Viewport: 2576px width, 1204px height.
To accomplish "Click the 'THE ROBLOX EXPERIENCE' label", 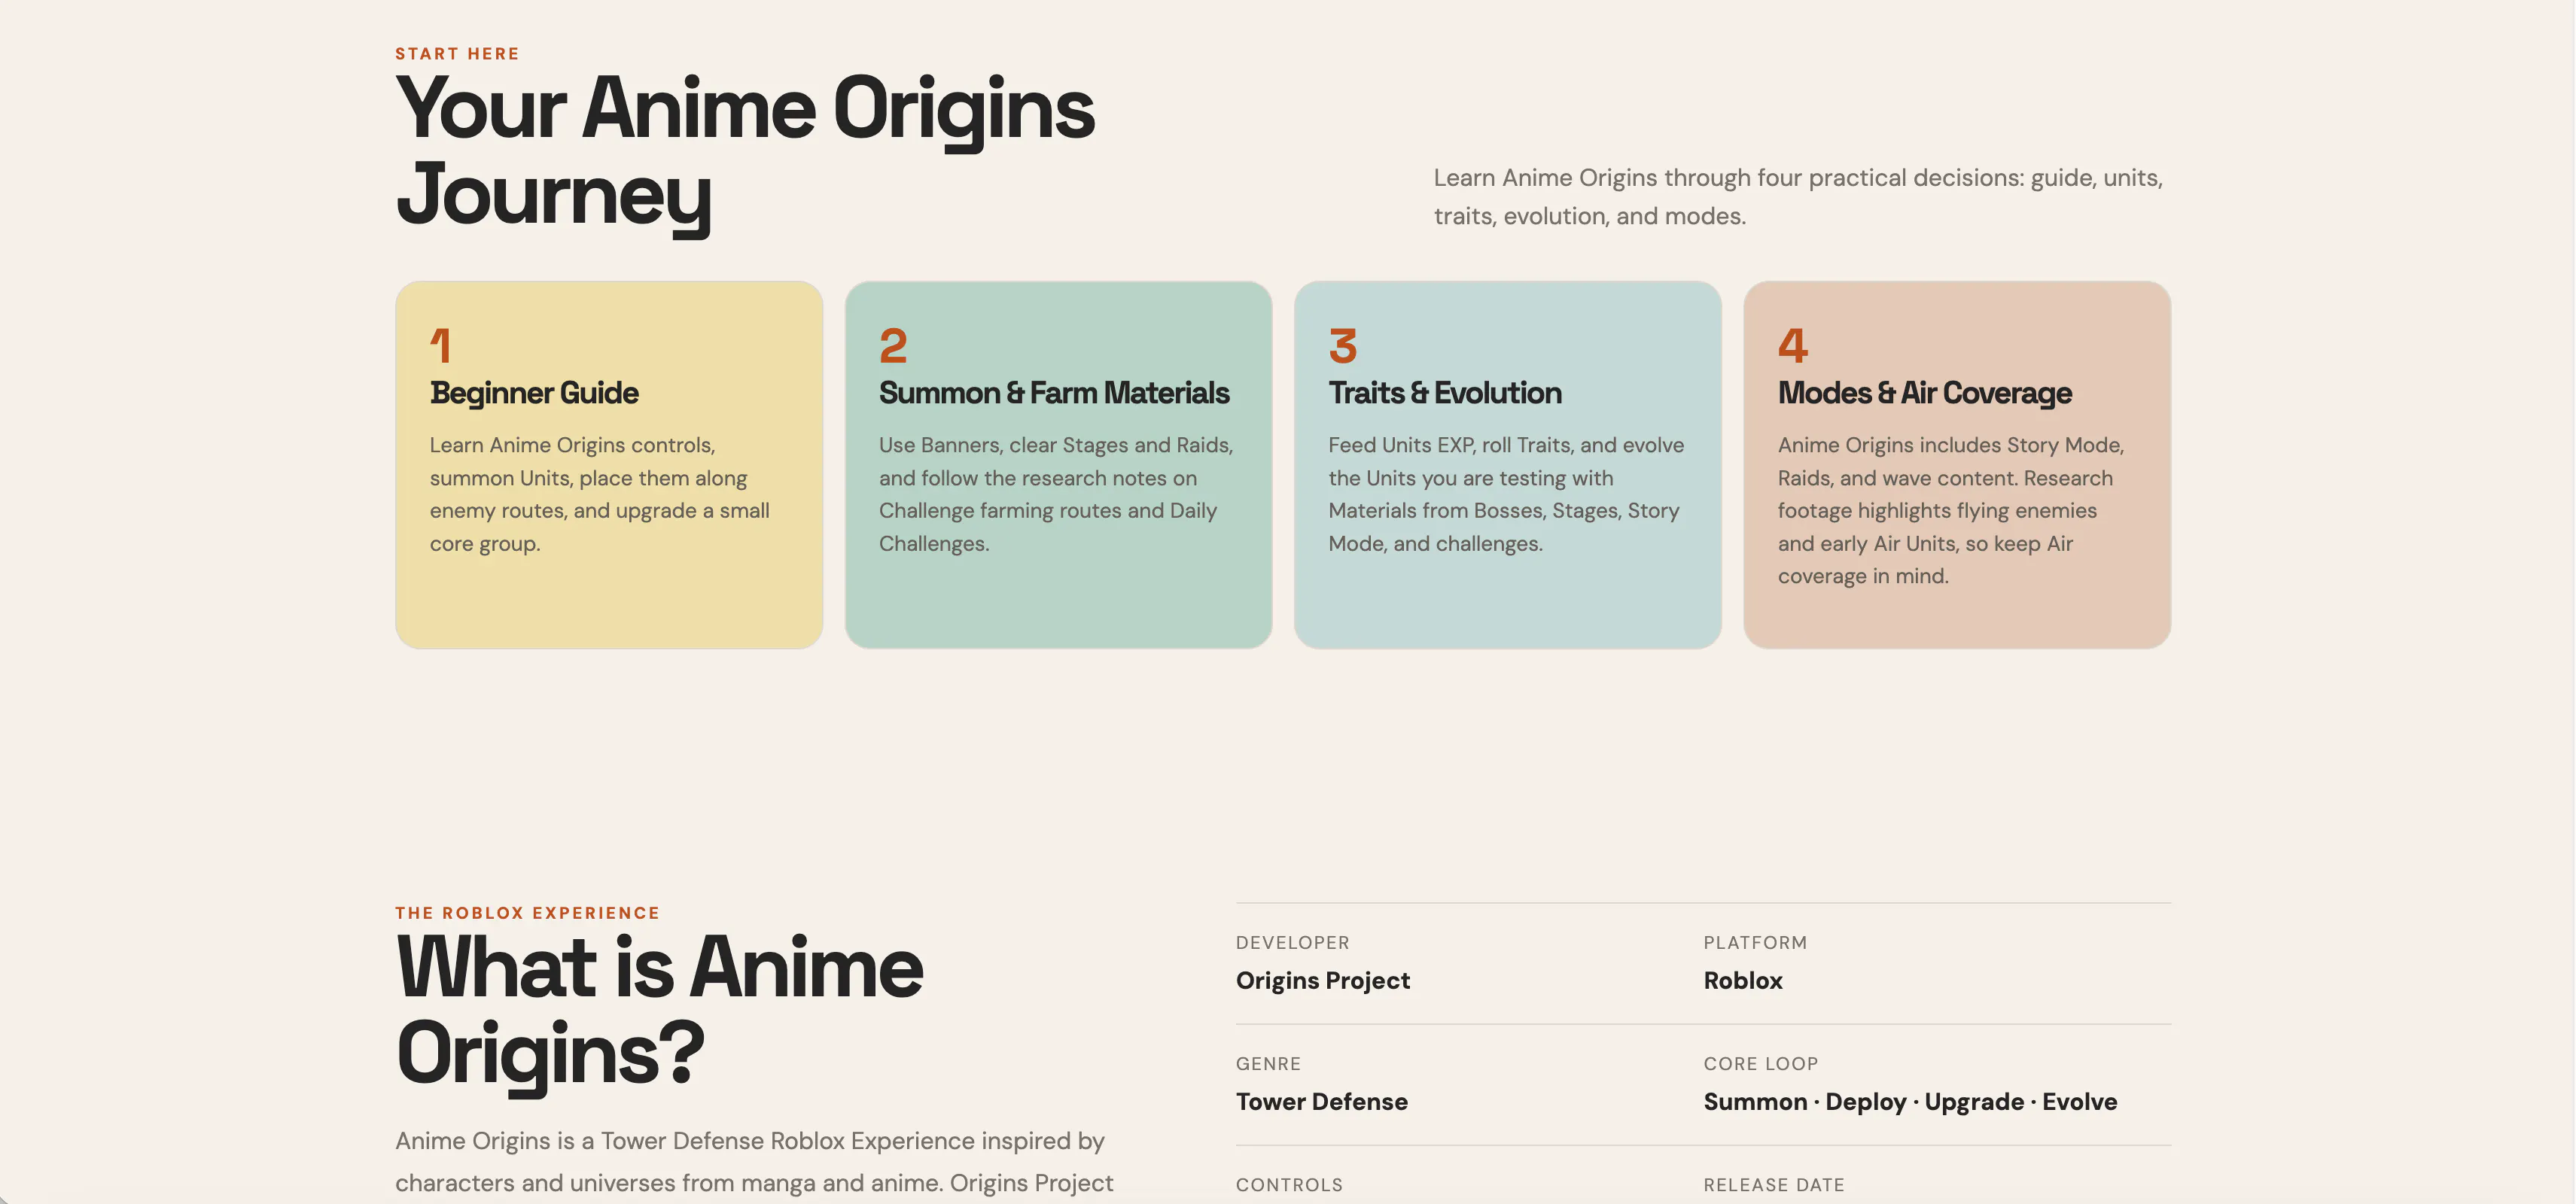I will pyautogui.click(x=528, y=913).
